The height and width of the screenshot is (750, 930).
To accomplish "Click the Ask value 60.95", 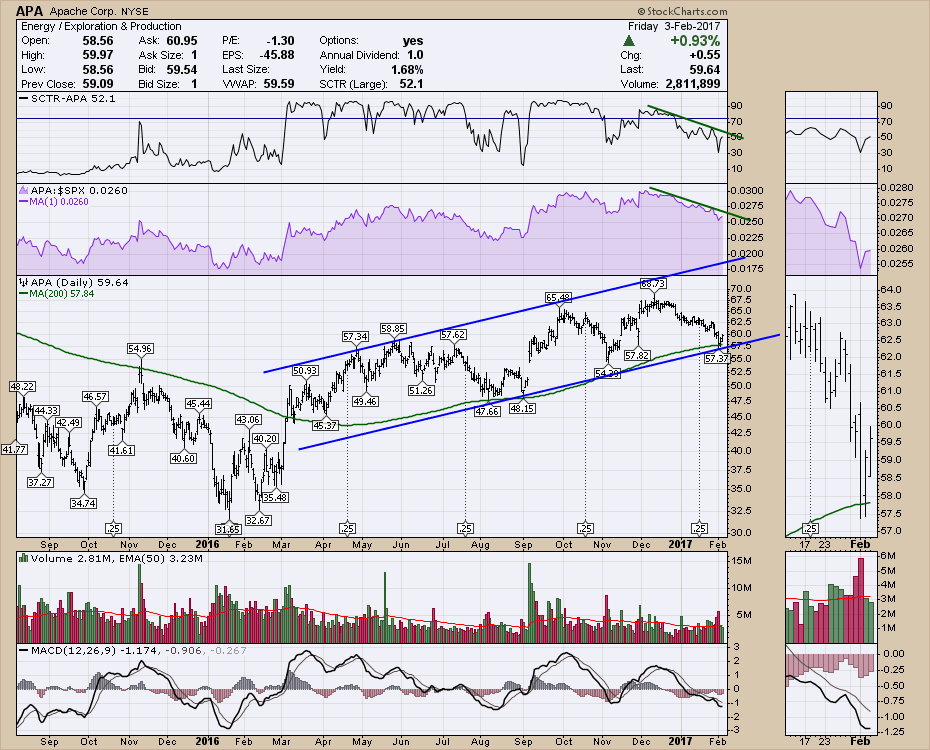I will tap(181, 41).
